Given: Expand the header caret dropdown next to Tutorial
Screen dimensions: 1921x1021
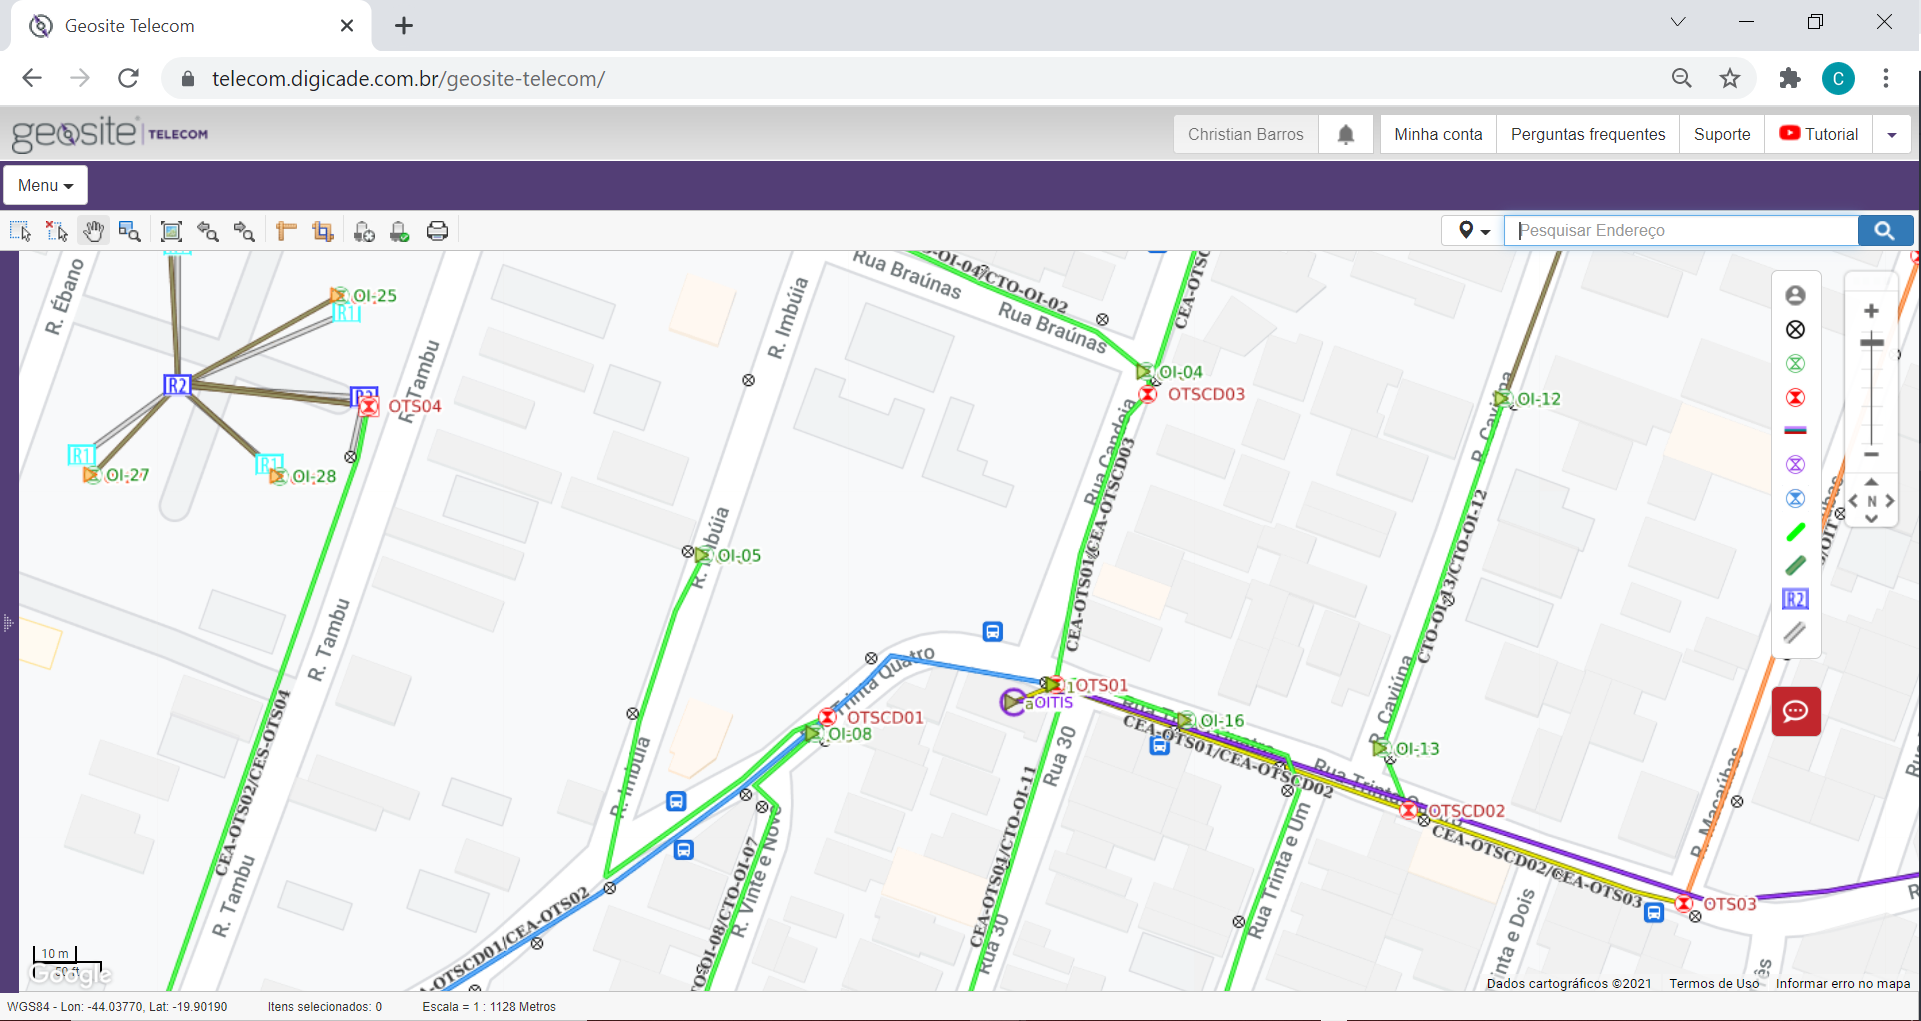Looking at the screenshot, I should 1891,134.
